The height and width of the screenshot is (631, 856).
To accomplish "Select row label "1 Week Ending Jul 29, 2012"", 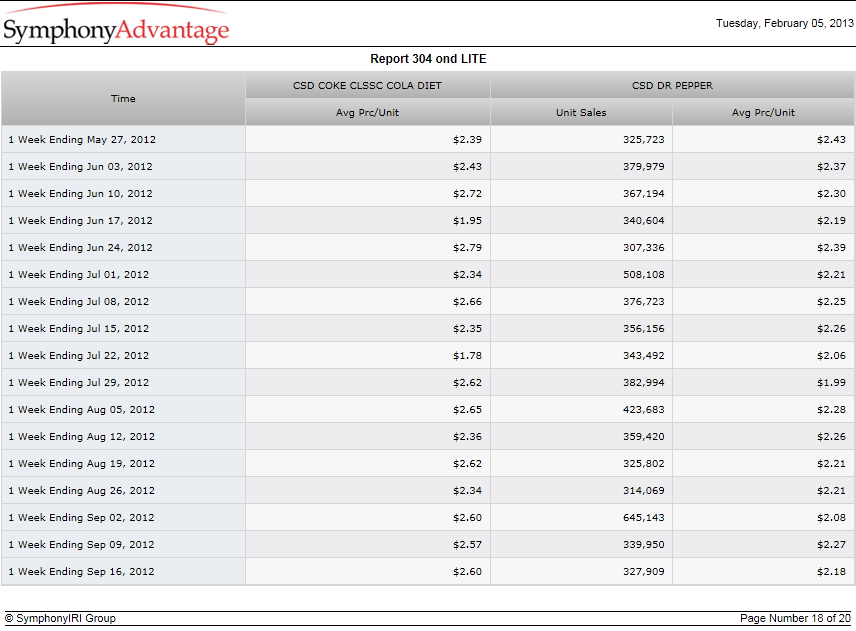I will pos(79,383).
